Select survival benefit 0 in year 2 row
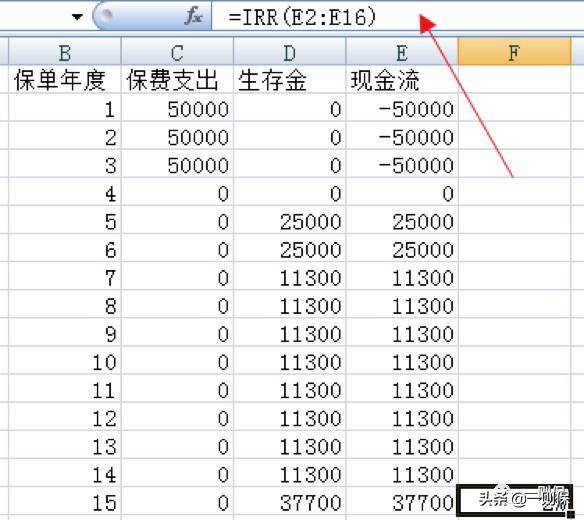 click(290, 135)
